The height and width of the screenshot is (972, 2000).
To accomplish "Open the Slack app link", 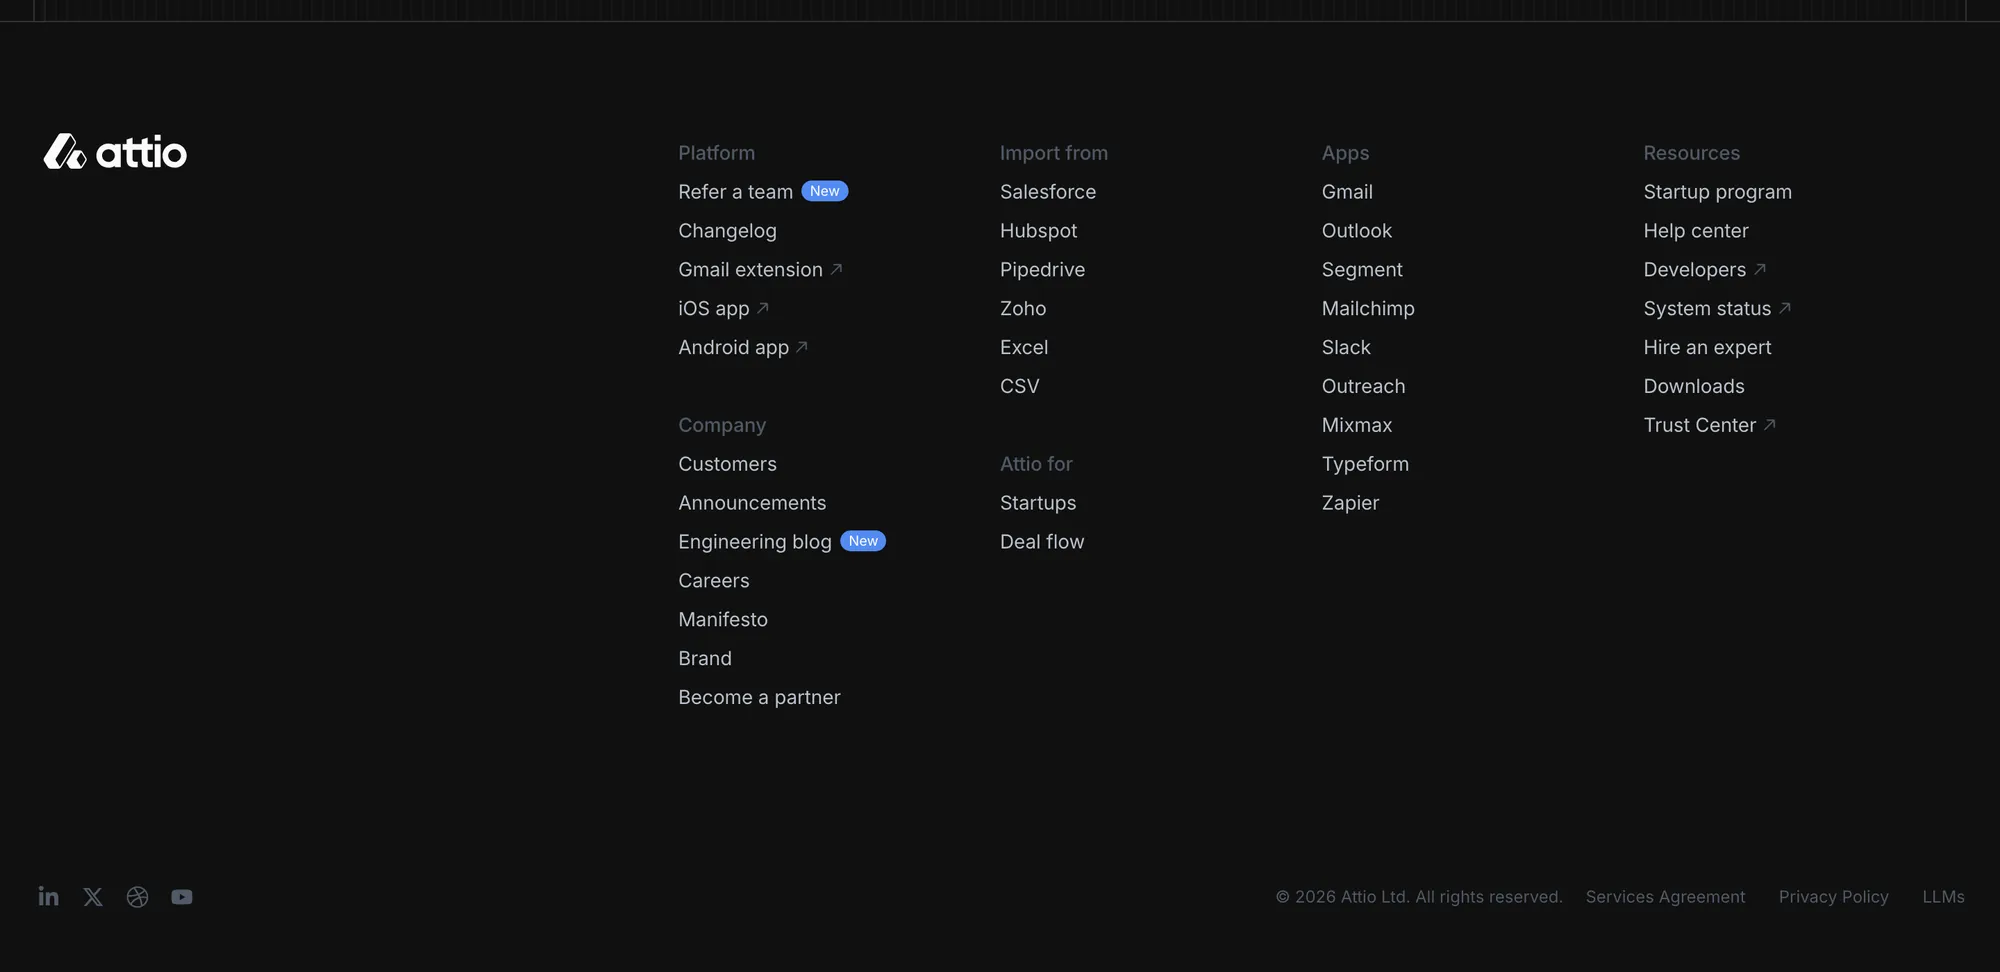I will [1346, 347].
